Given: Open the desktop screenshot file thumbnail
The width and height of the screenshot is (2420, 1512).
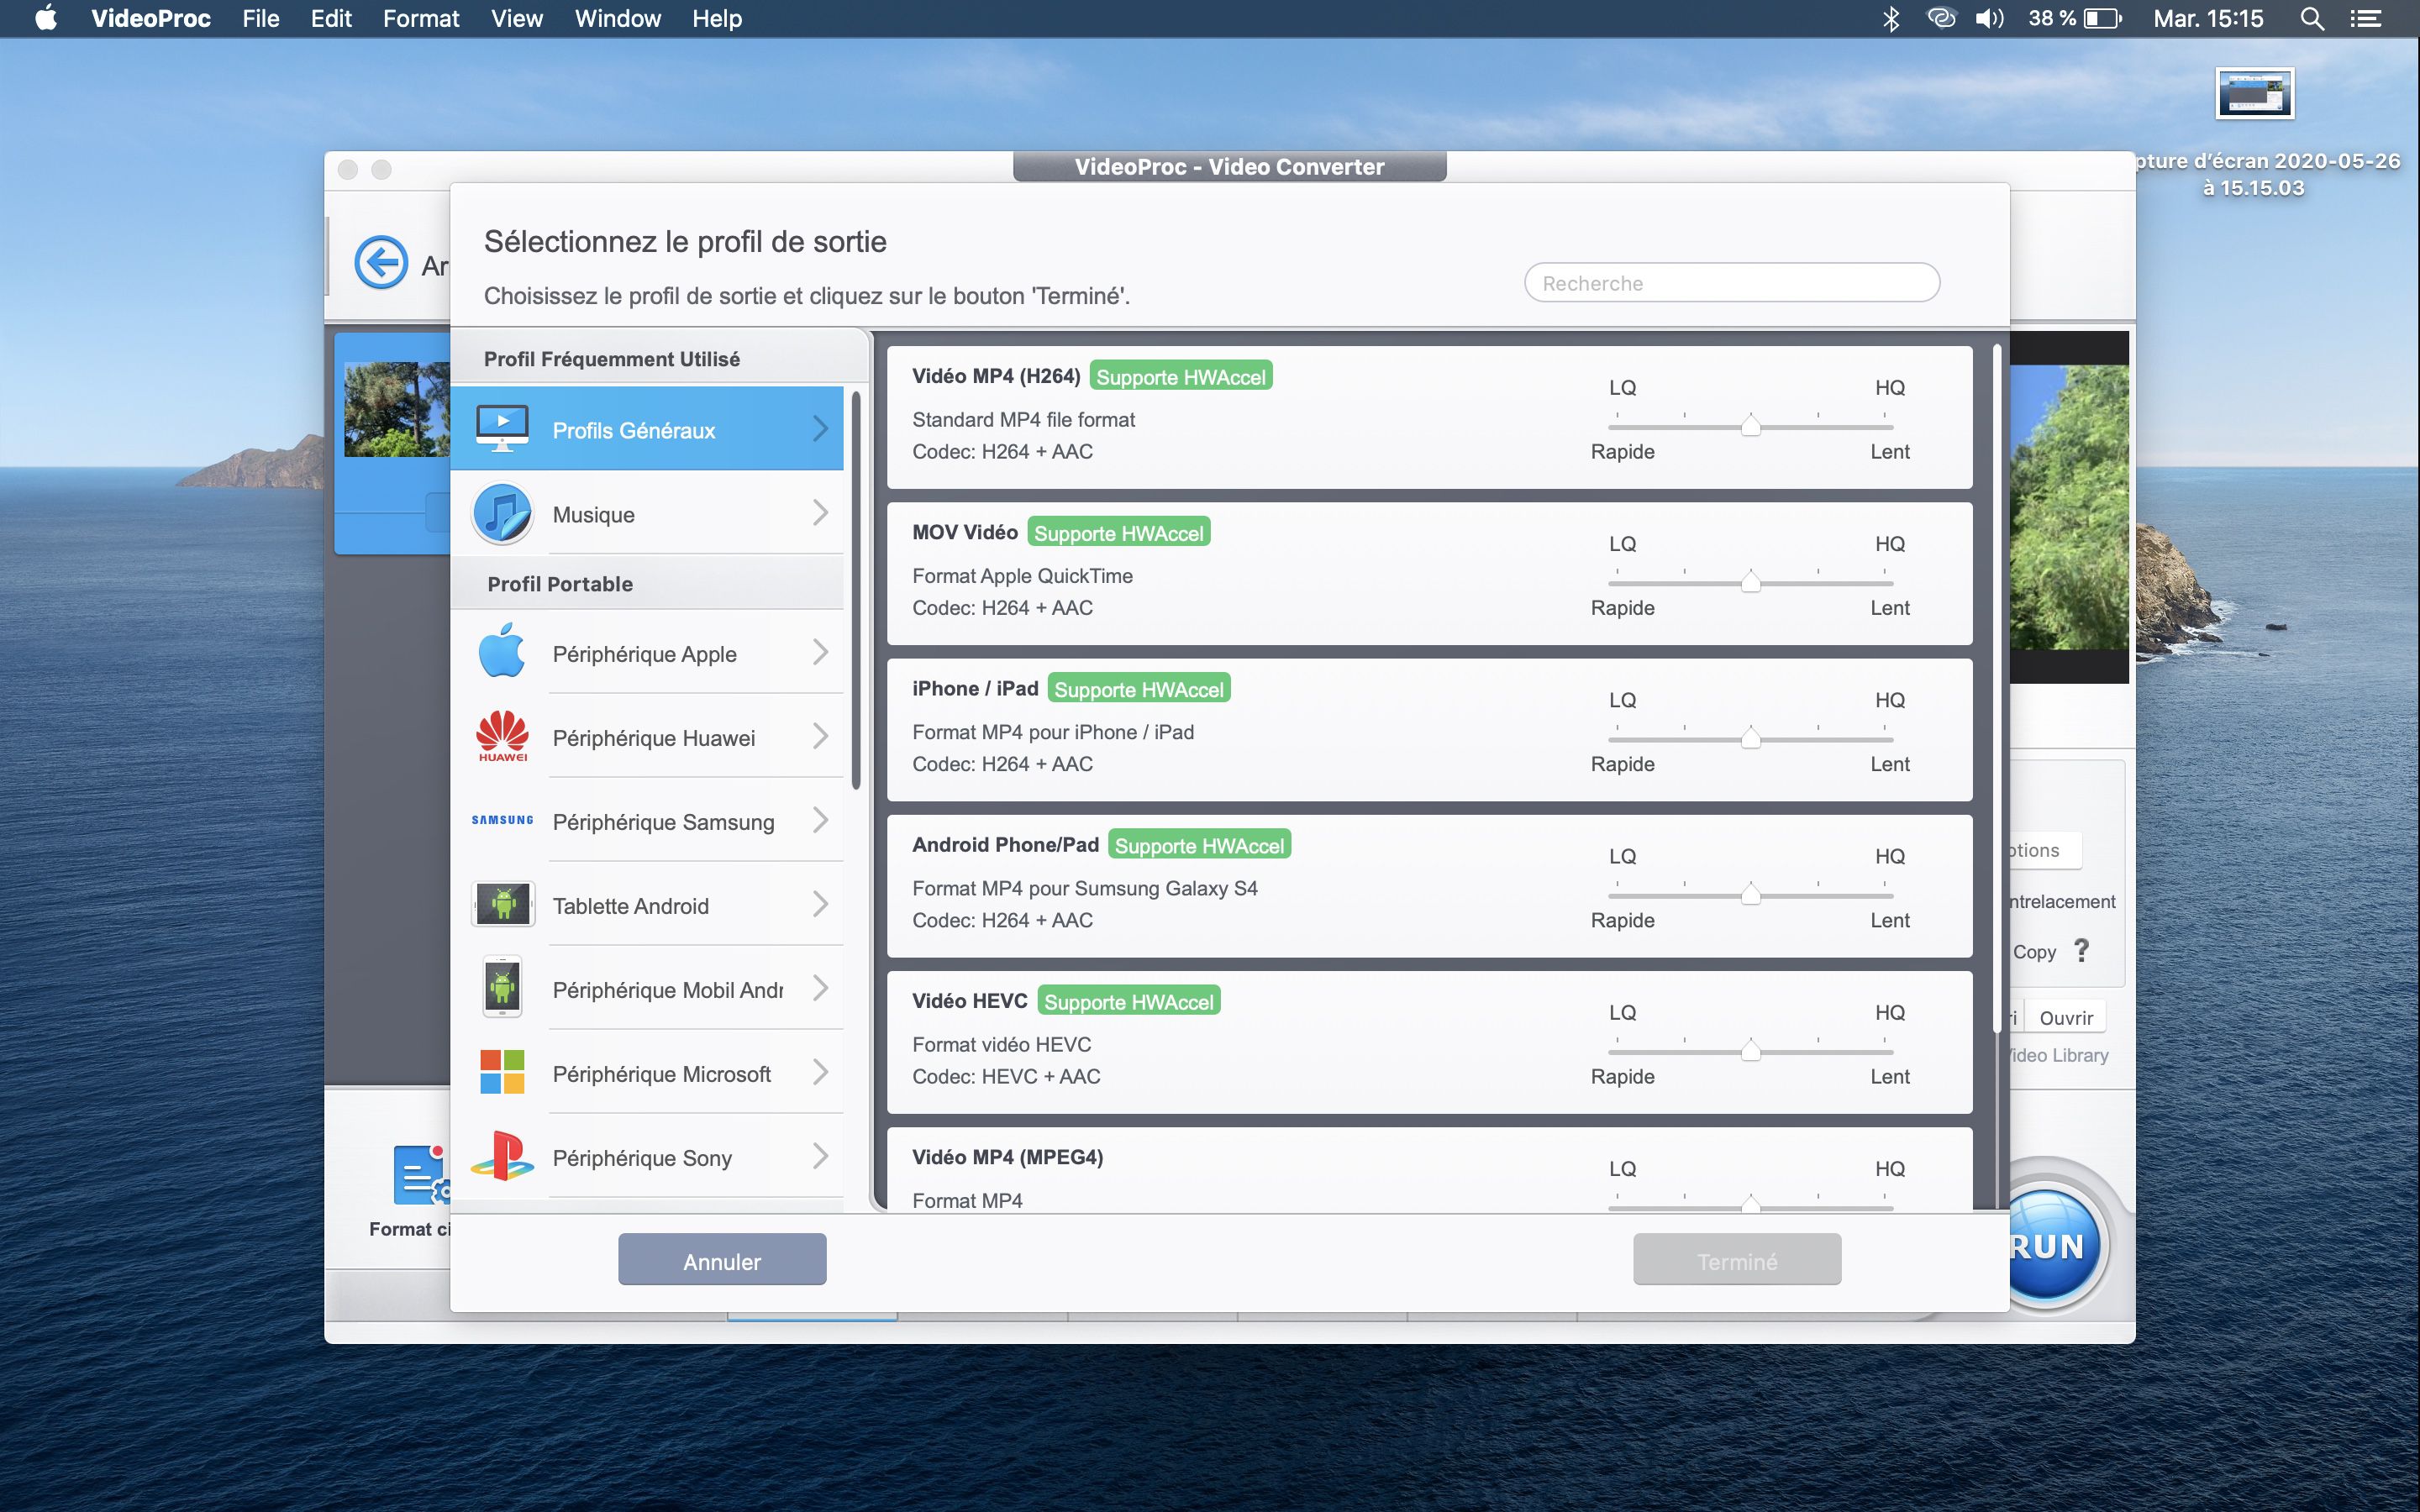Looking at the screenshot, I should click(2254, 93).
